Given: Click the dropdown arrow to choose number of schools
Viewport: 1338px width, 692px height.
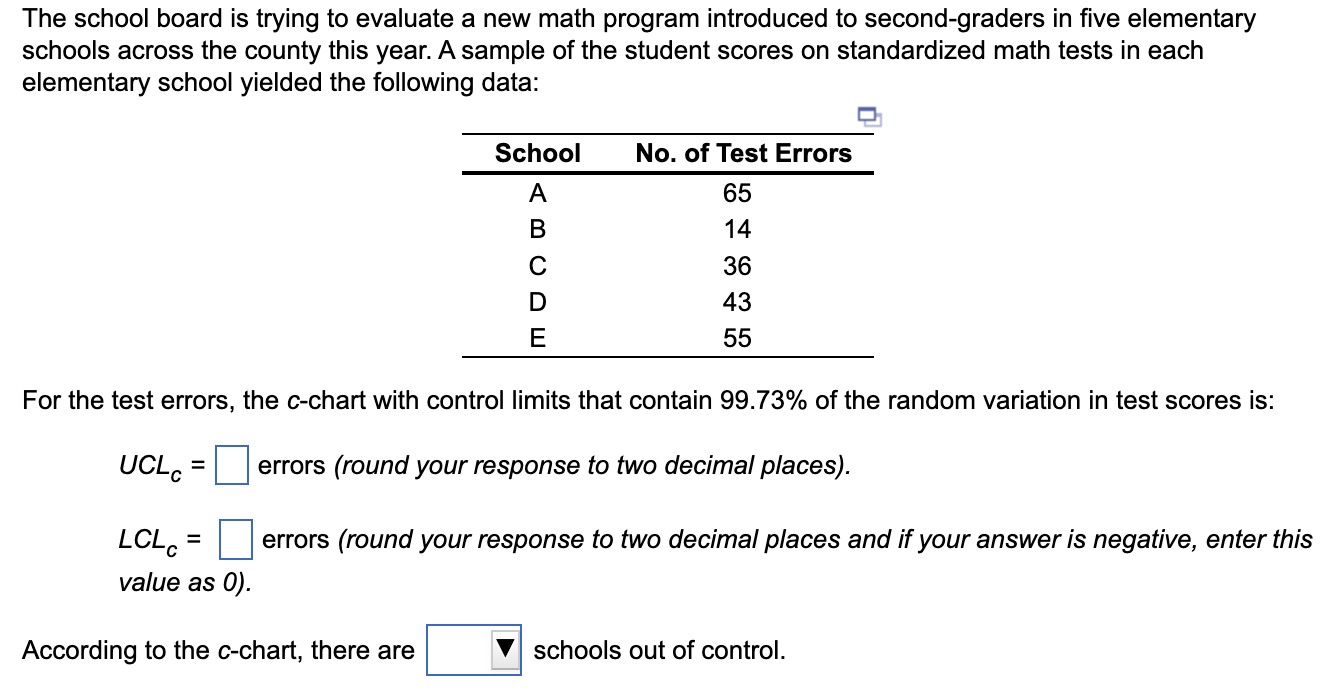Looking at the screenshot, I should [505, 650].
